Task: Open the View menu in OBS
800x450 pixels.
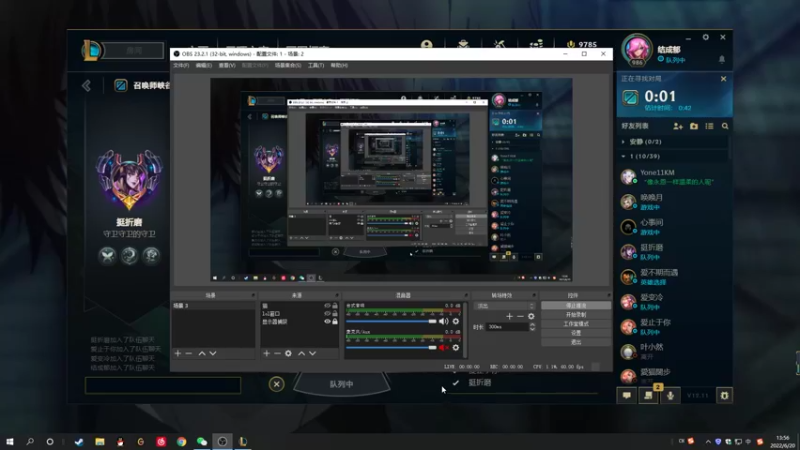Action: [227, 65]
